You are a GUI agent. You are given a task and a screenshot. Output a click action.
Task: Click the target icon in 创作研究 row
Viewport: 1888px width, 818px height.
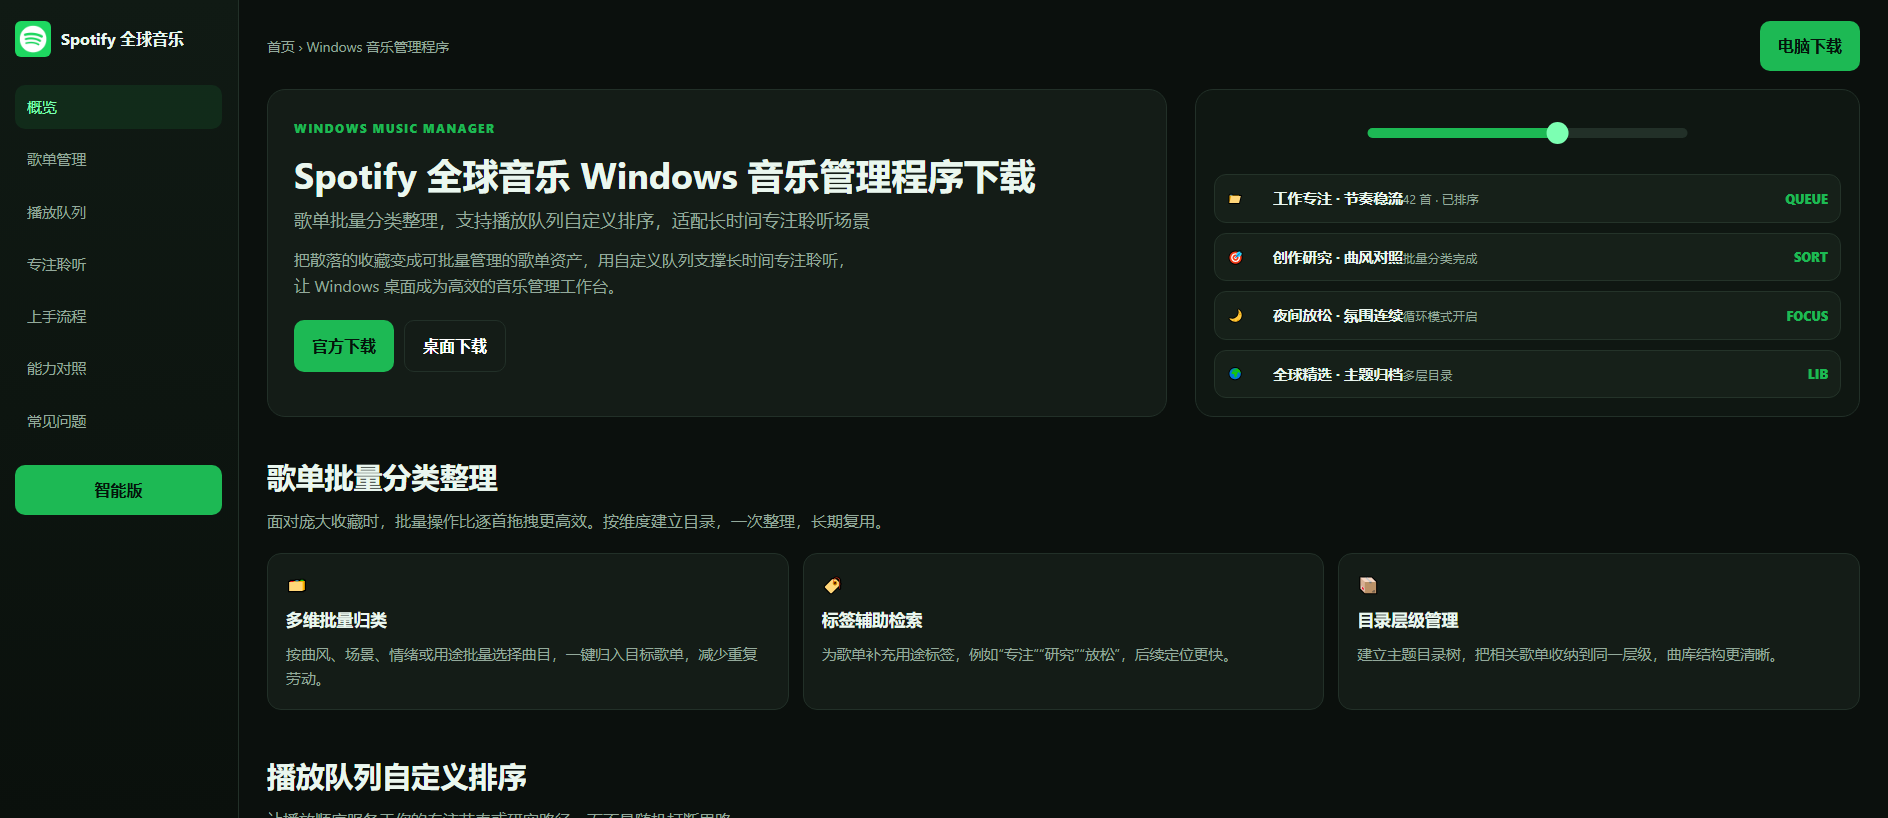1235,257
